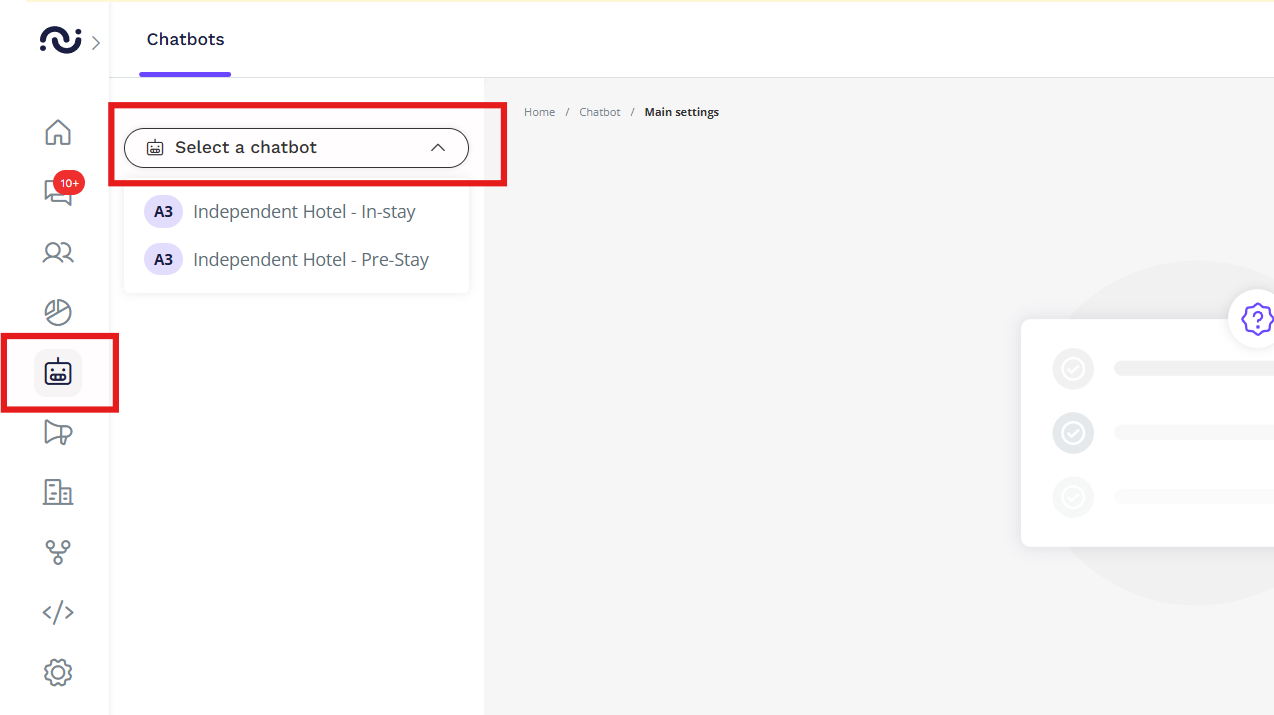Image resolution: width=1274 pixels, height=715 pixels.
Task: Click the Home breadcrumb link
Action: click(x=539, y=112)
